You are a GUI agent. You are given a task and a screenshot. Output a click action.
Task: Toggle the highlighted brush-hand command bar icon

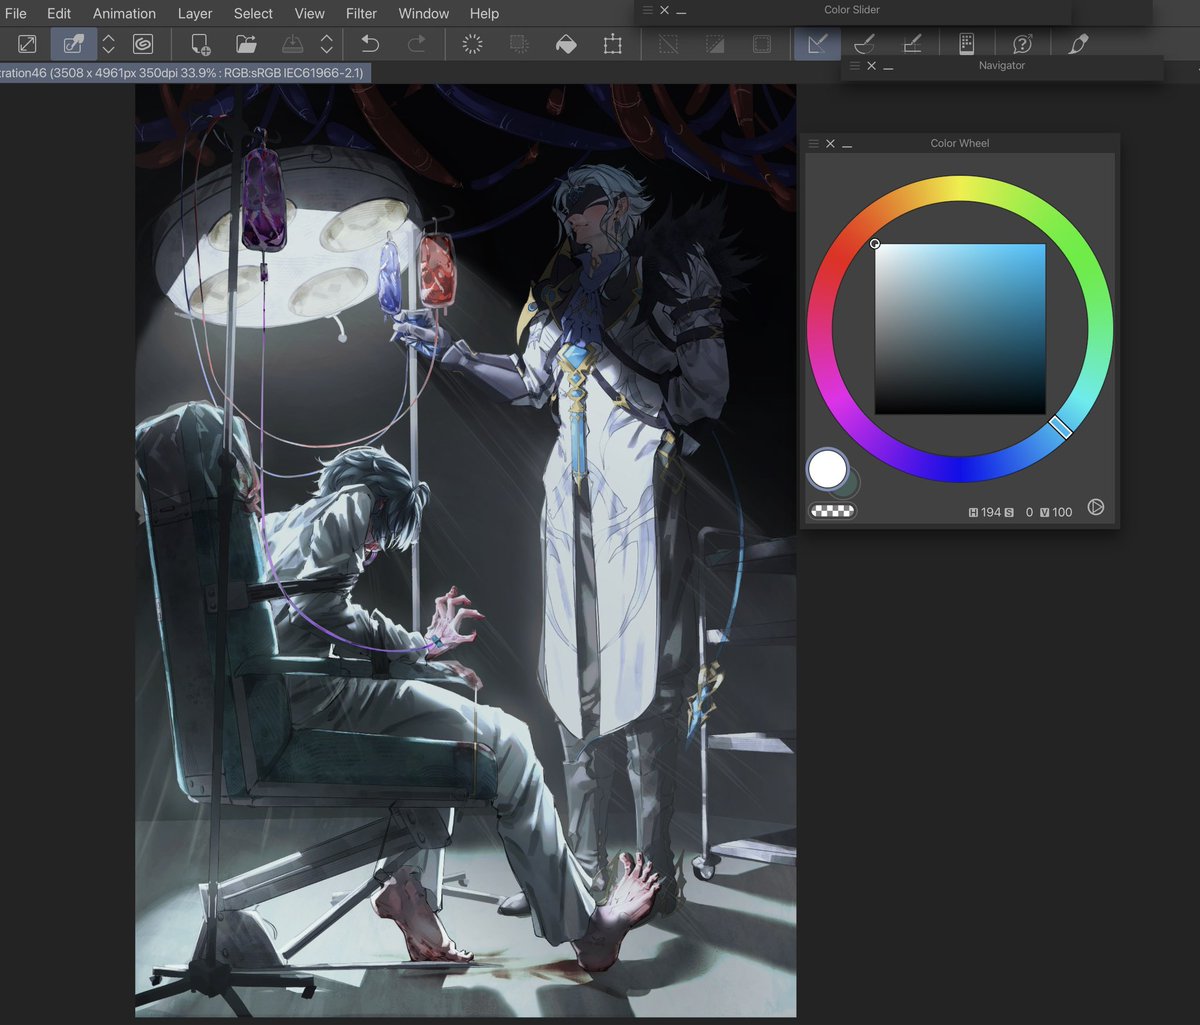pos(74,44)
